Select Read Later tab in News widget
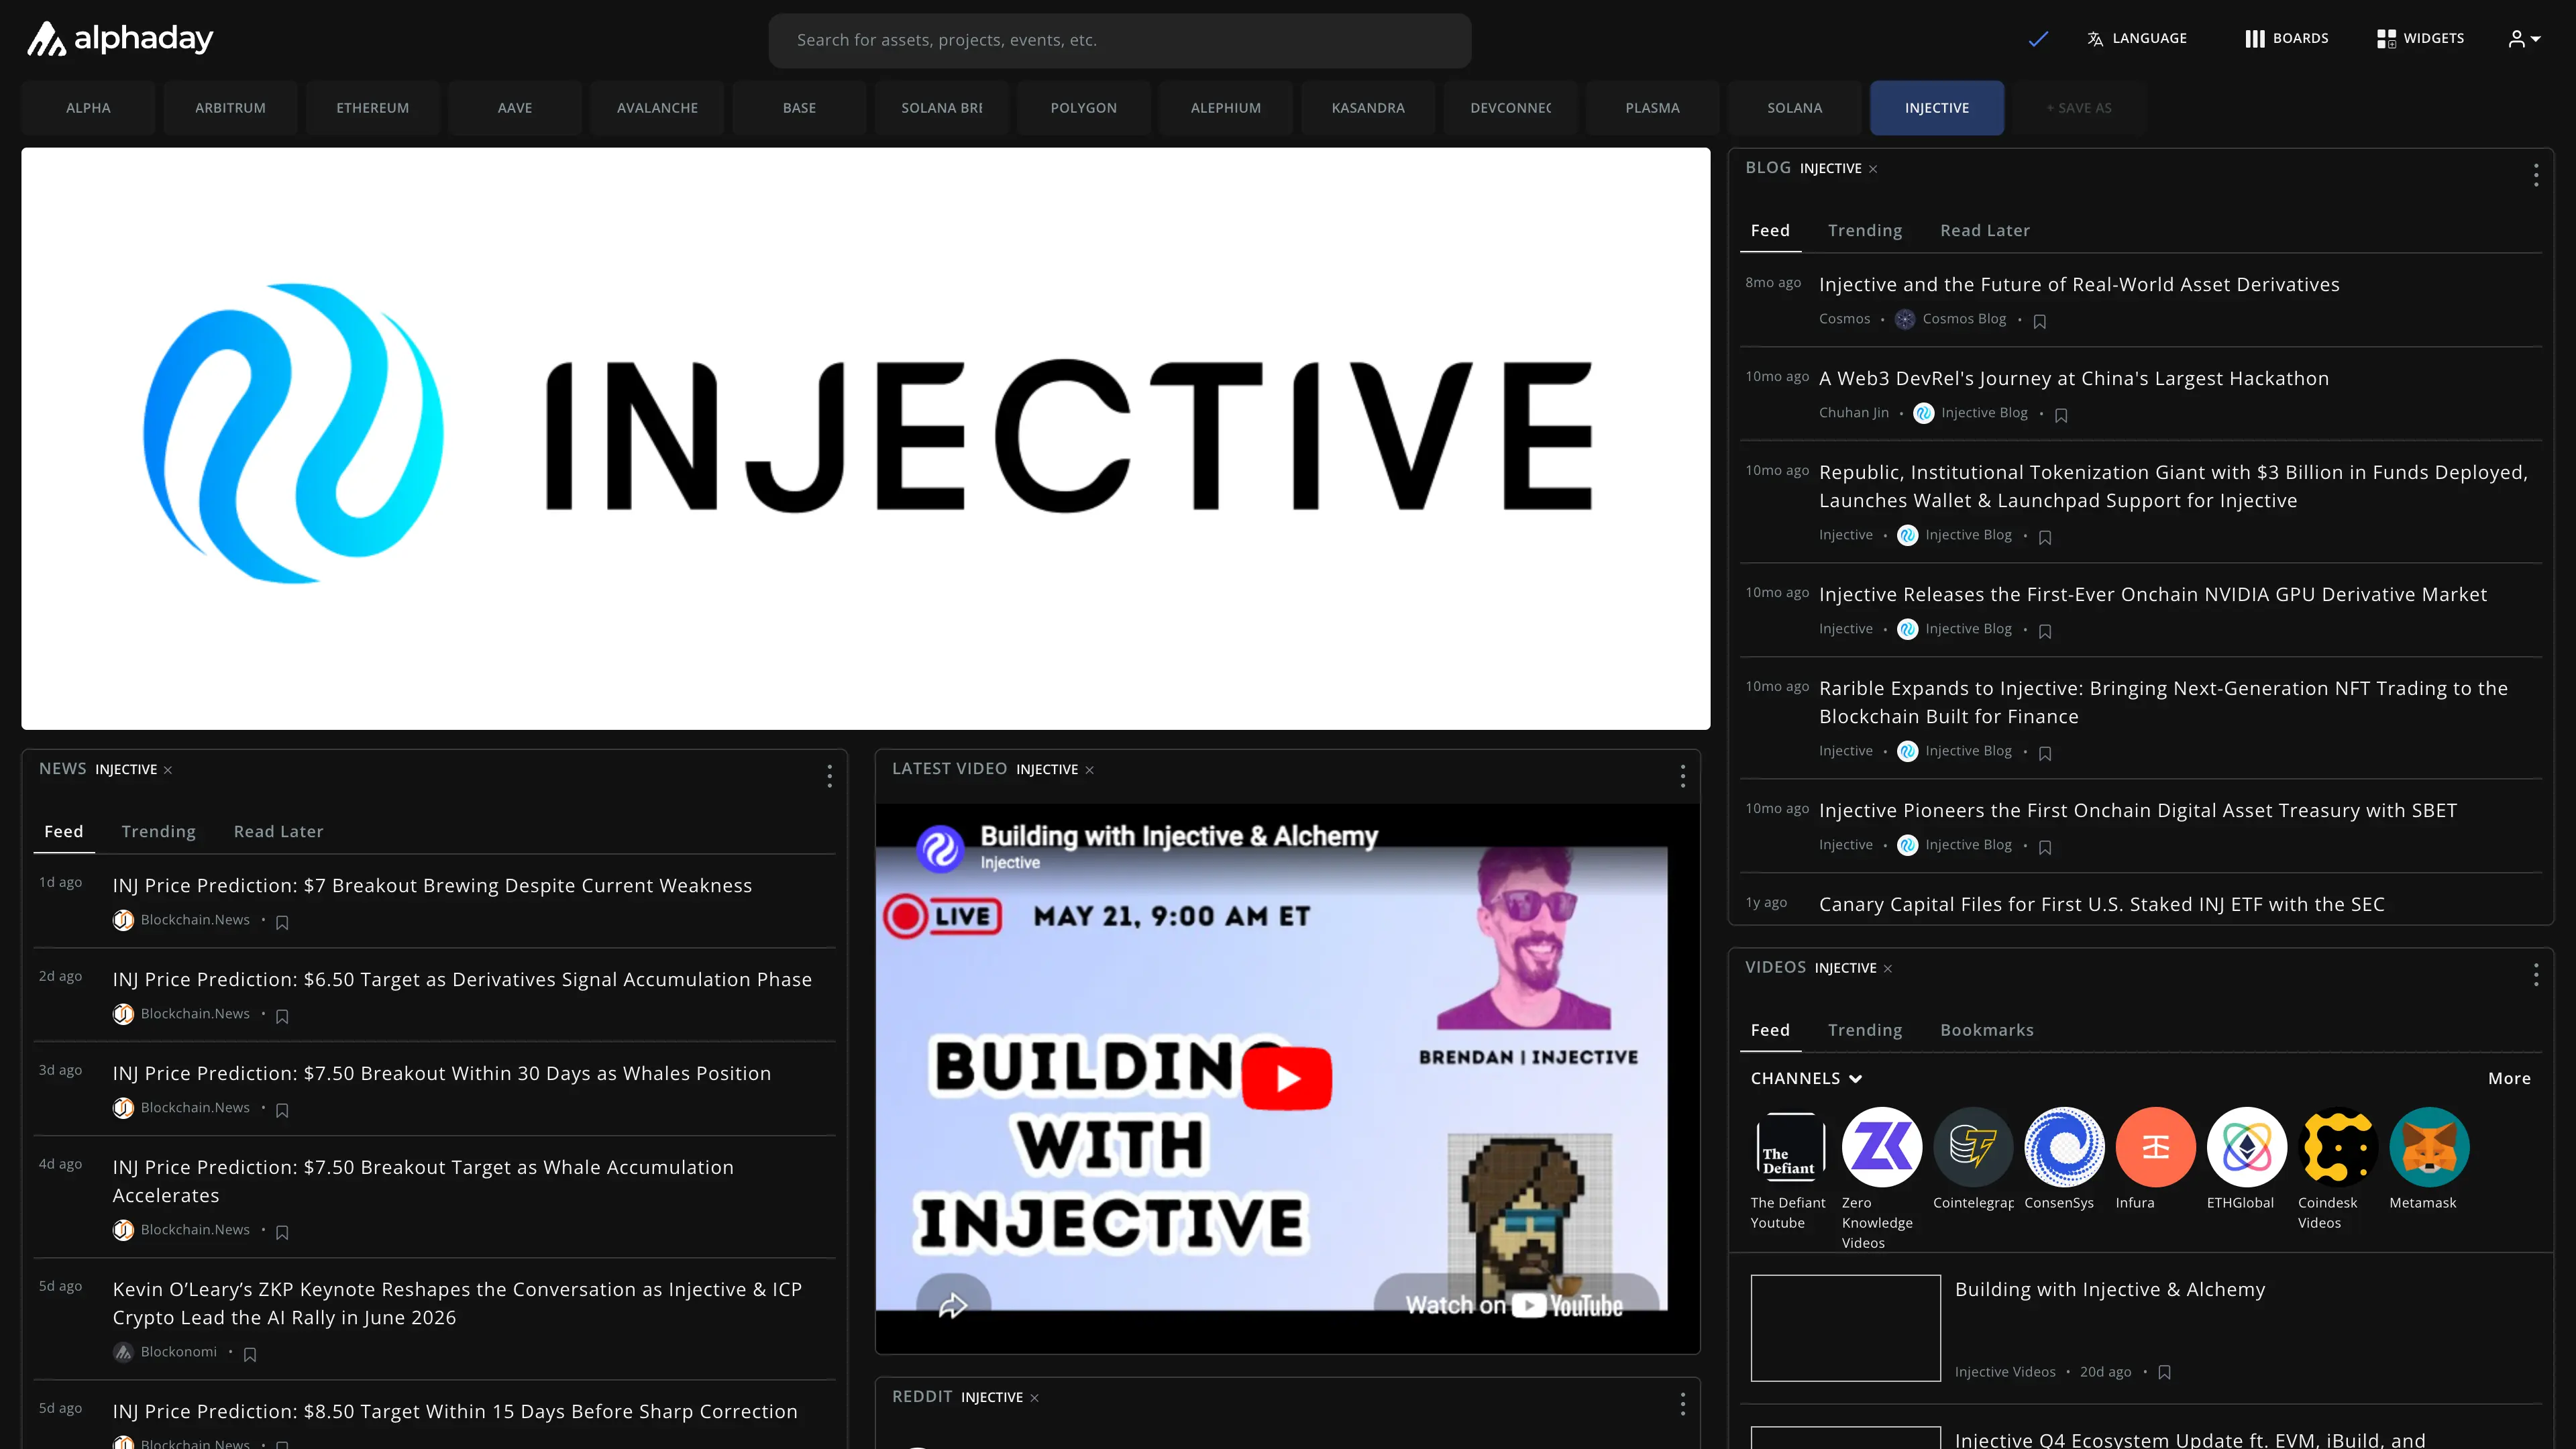Screen dimensions: 2576x1449 [279, 832]
